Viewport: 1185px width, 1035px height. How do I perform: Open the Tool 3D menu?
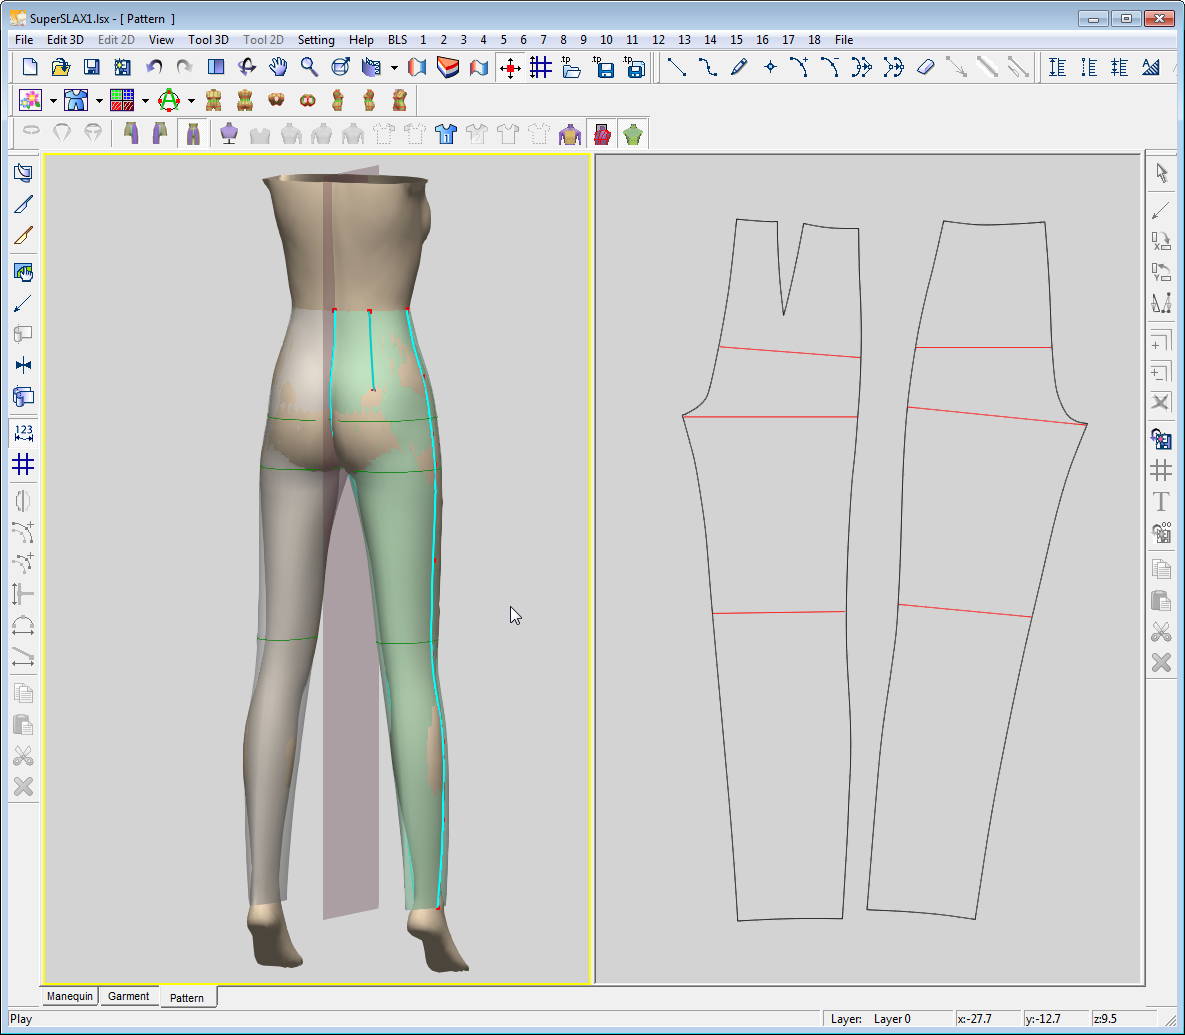click(x=208, y=40)
